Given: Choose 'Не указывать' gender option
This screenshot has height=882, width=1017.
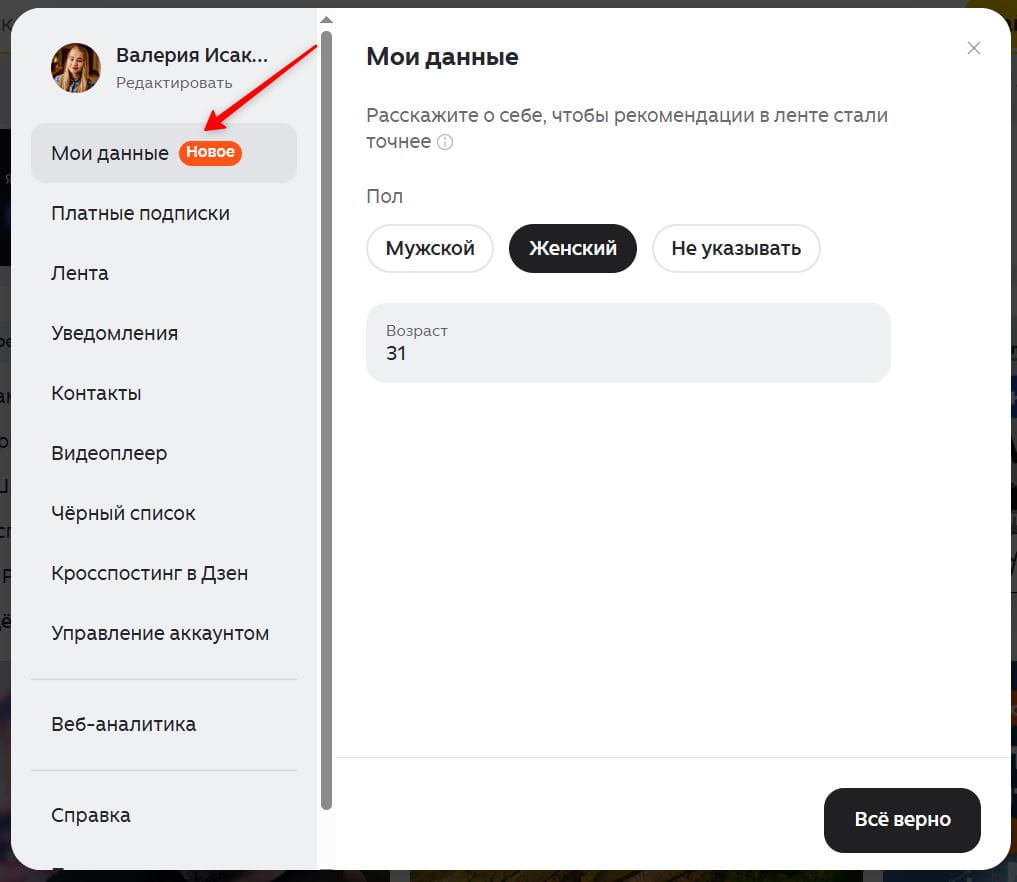Looking at the screenshot, I should (736, 248).
